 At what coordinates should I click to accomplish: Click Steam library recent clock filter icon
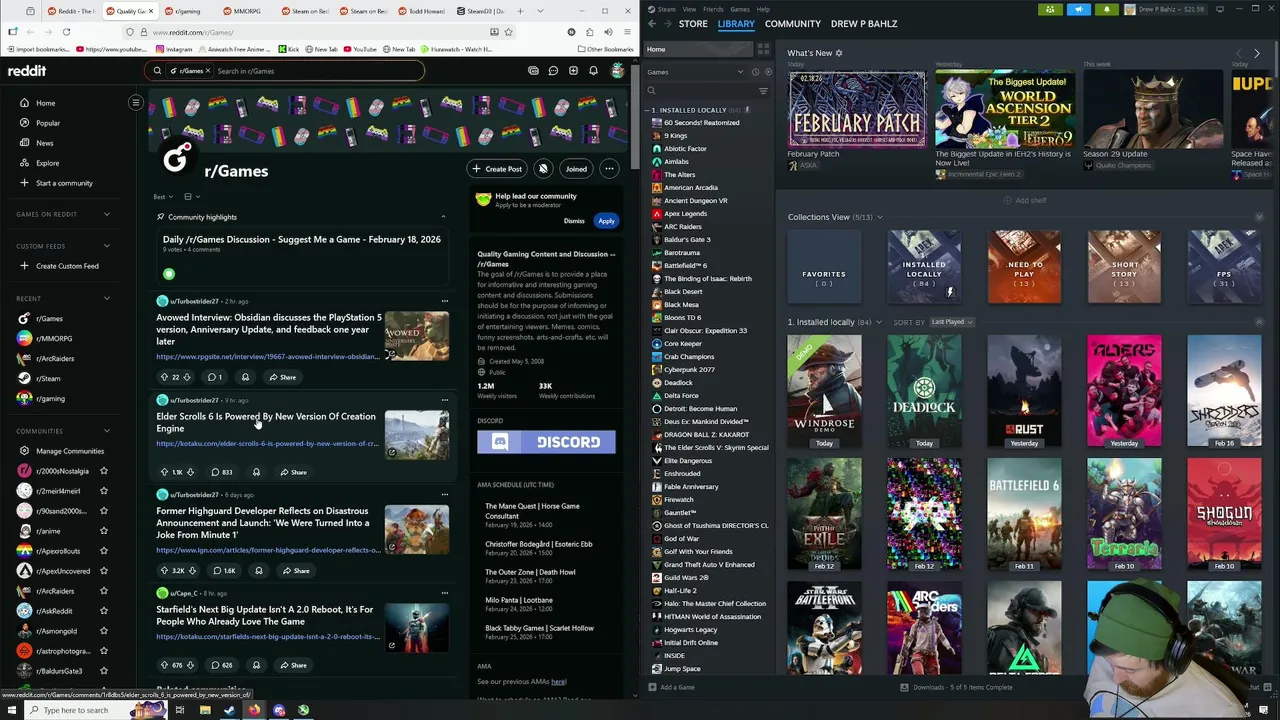tap(756, 72)
